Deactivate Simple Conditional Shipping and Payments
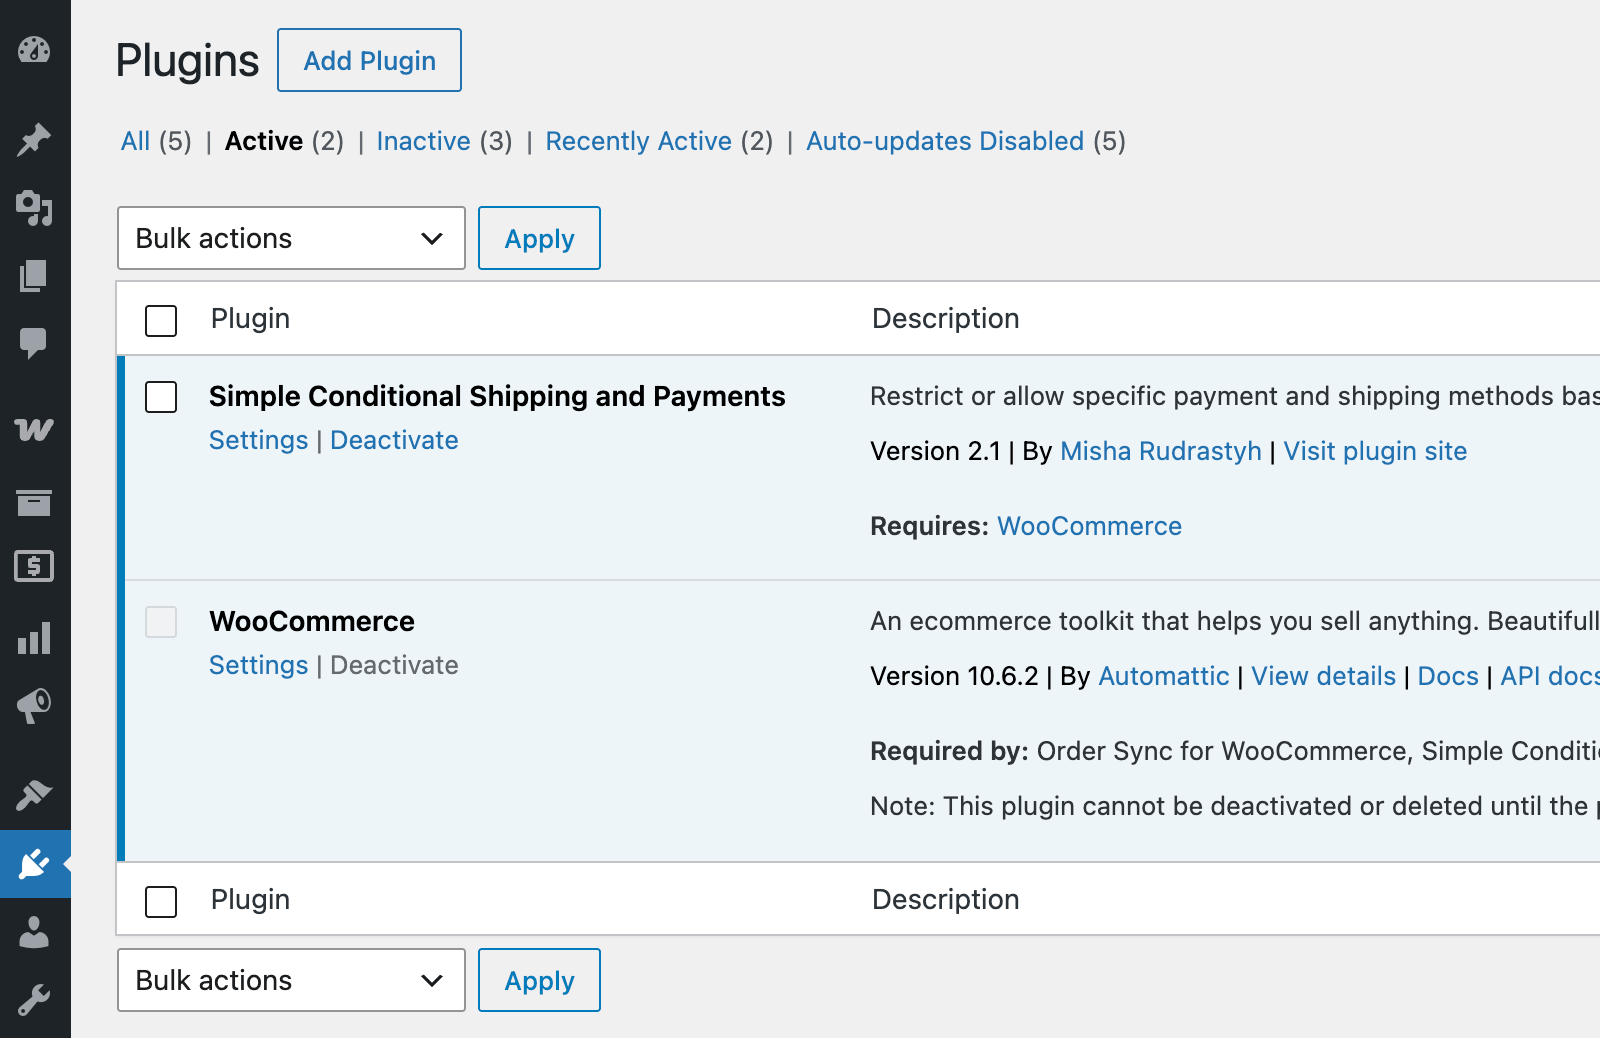Viewport: 1600px width, 1038px height. point(394,440)
